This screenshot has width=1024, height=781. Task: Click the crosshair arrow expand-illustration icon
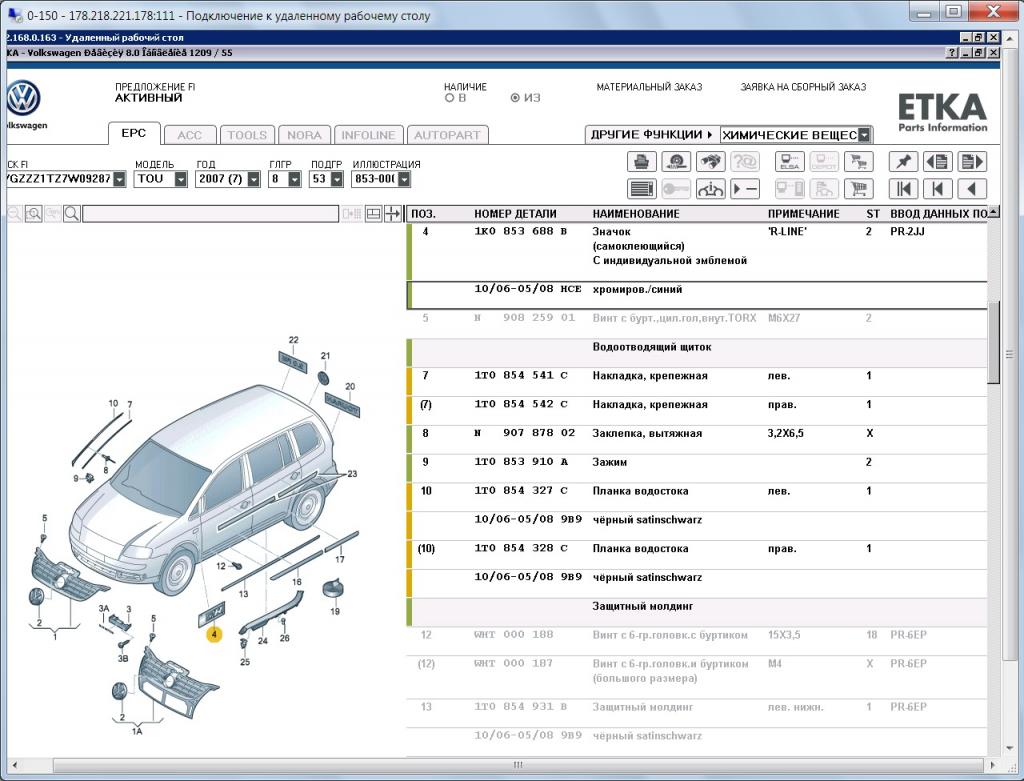coord(392,214)
